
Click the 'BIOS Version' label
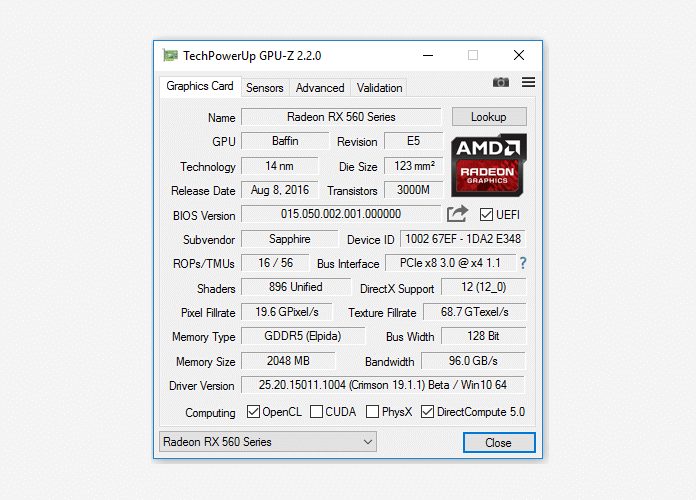pyautogui.click(x=204, y=216)
